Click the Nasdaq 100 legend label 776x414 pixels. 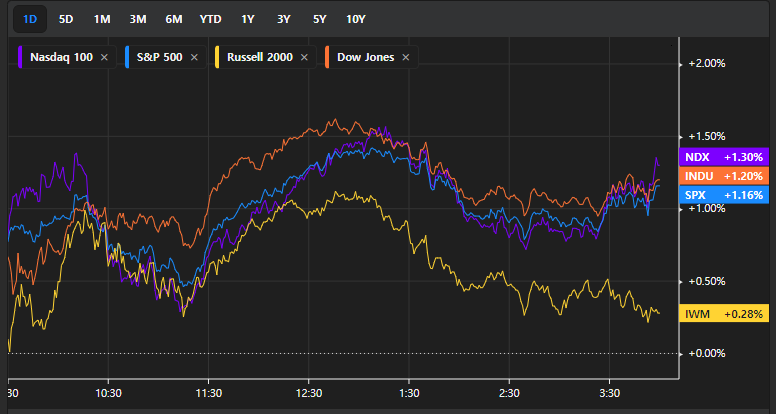pyautogui.click(x=58, y=57)
